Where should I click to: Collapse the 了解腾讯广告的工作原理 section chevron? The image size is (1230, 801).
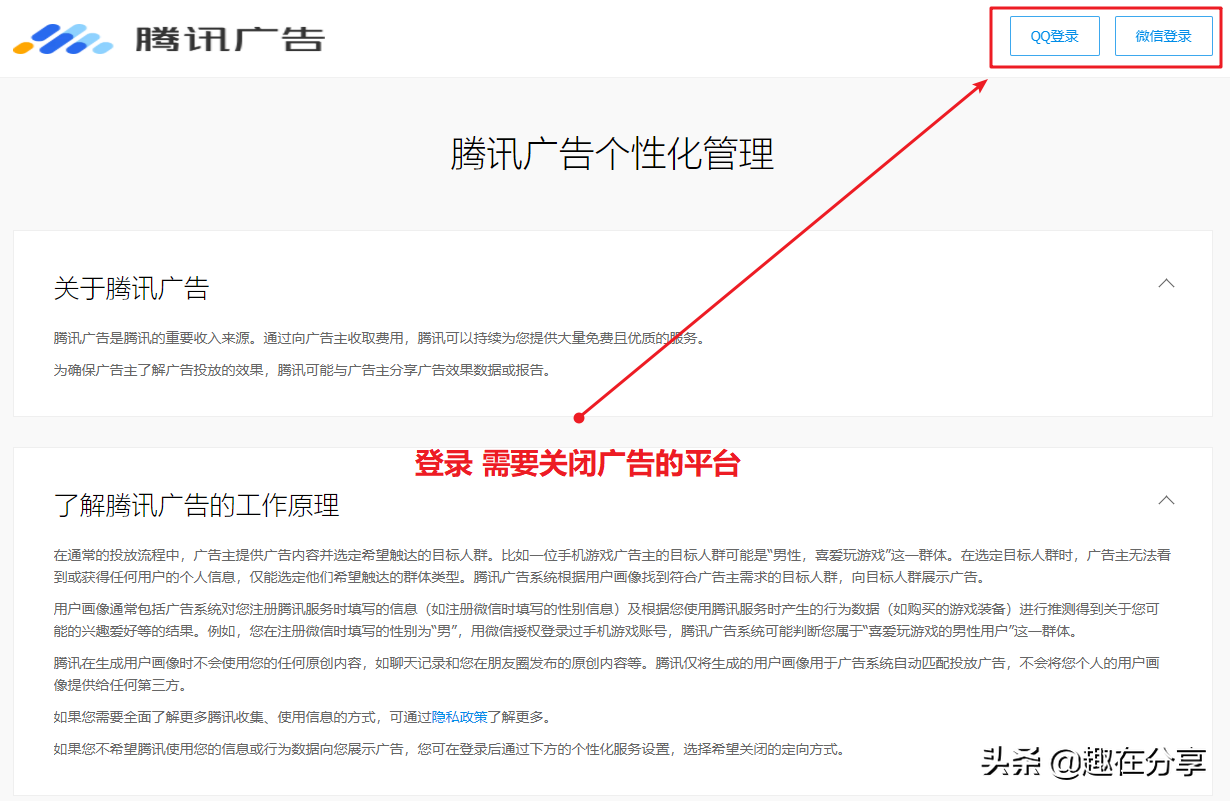tap(1166, 498)
